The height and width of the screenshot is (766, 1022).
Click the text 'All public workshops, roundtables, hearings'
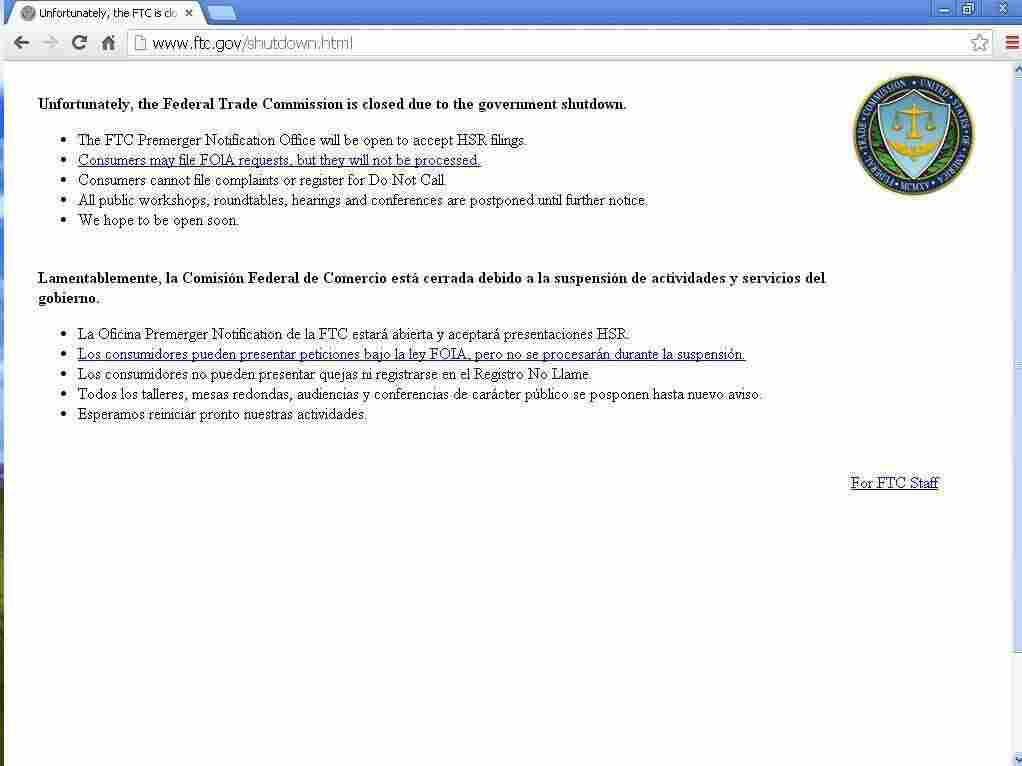pyautogui.click(x=362, y=201)
